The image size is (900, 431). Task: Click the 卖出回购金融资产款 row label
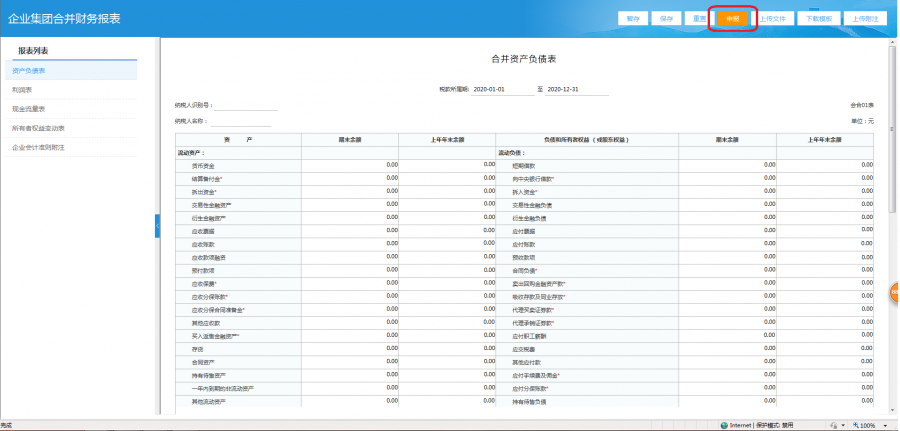point(538,284)
